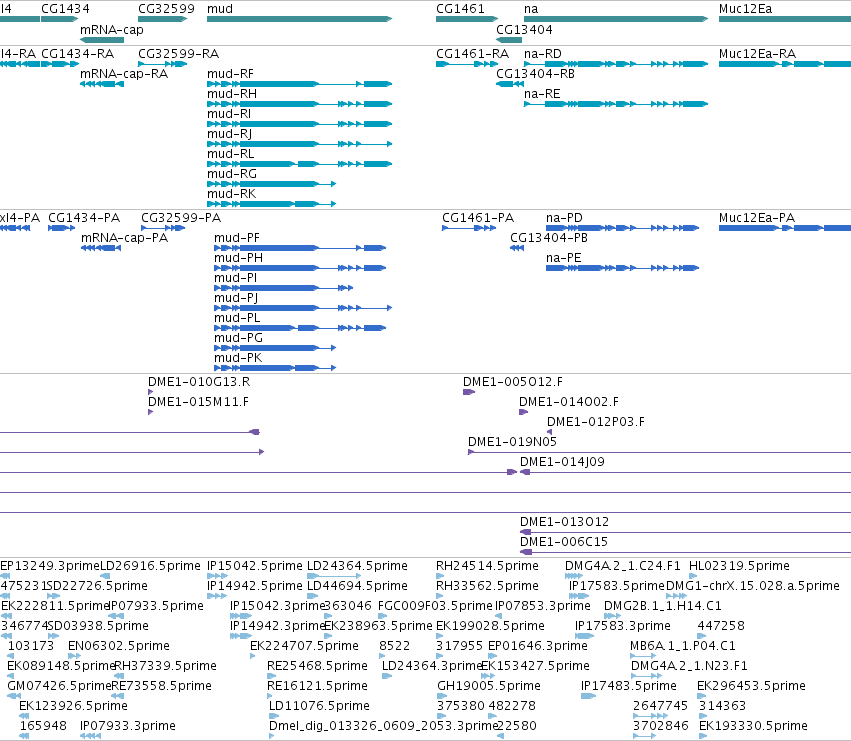Screen dimensions: 851x741
Task: Click the CG32599-RA transcript
Action: click(162, 64)
